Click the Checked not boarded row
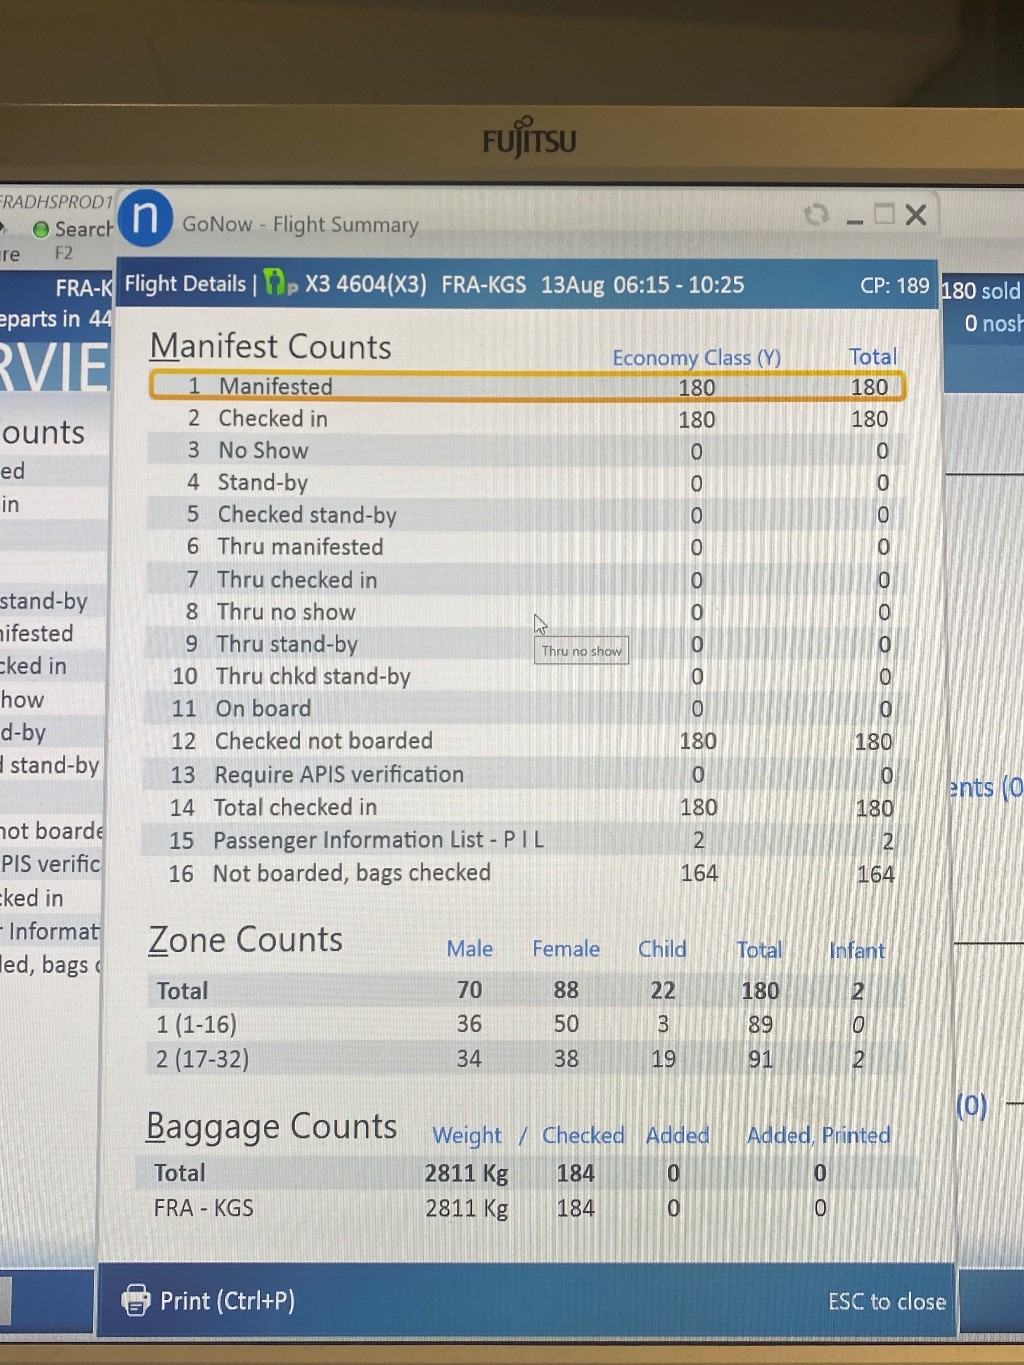This screenshot has width=1024, height=1365. coord(527,741)
